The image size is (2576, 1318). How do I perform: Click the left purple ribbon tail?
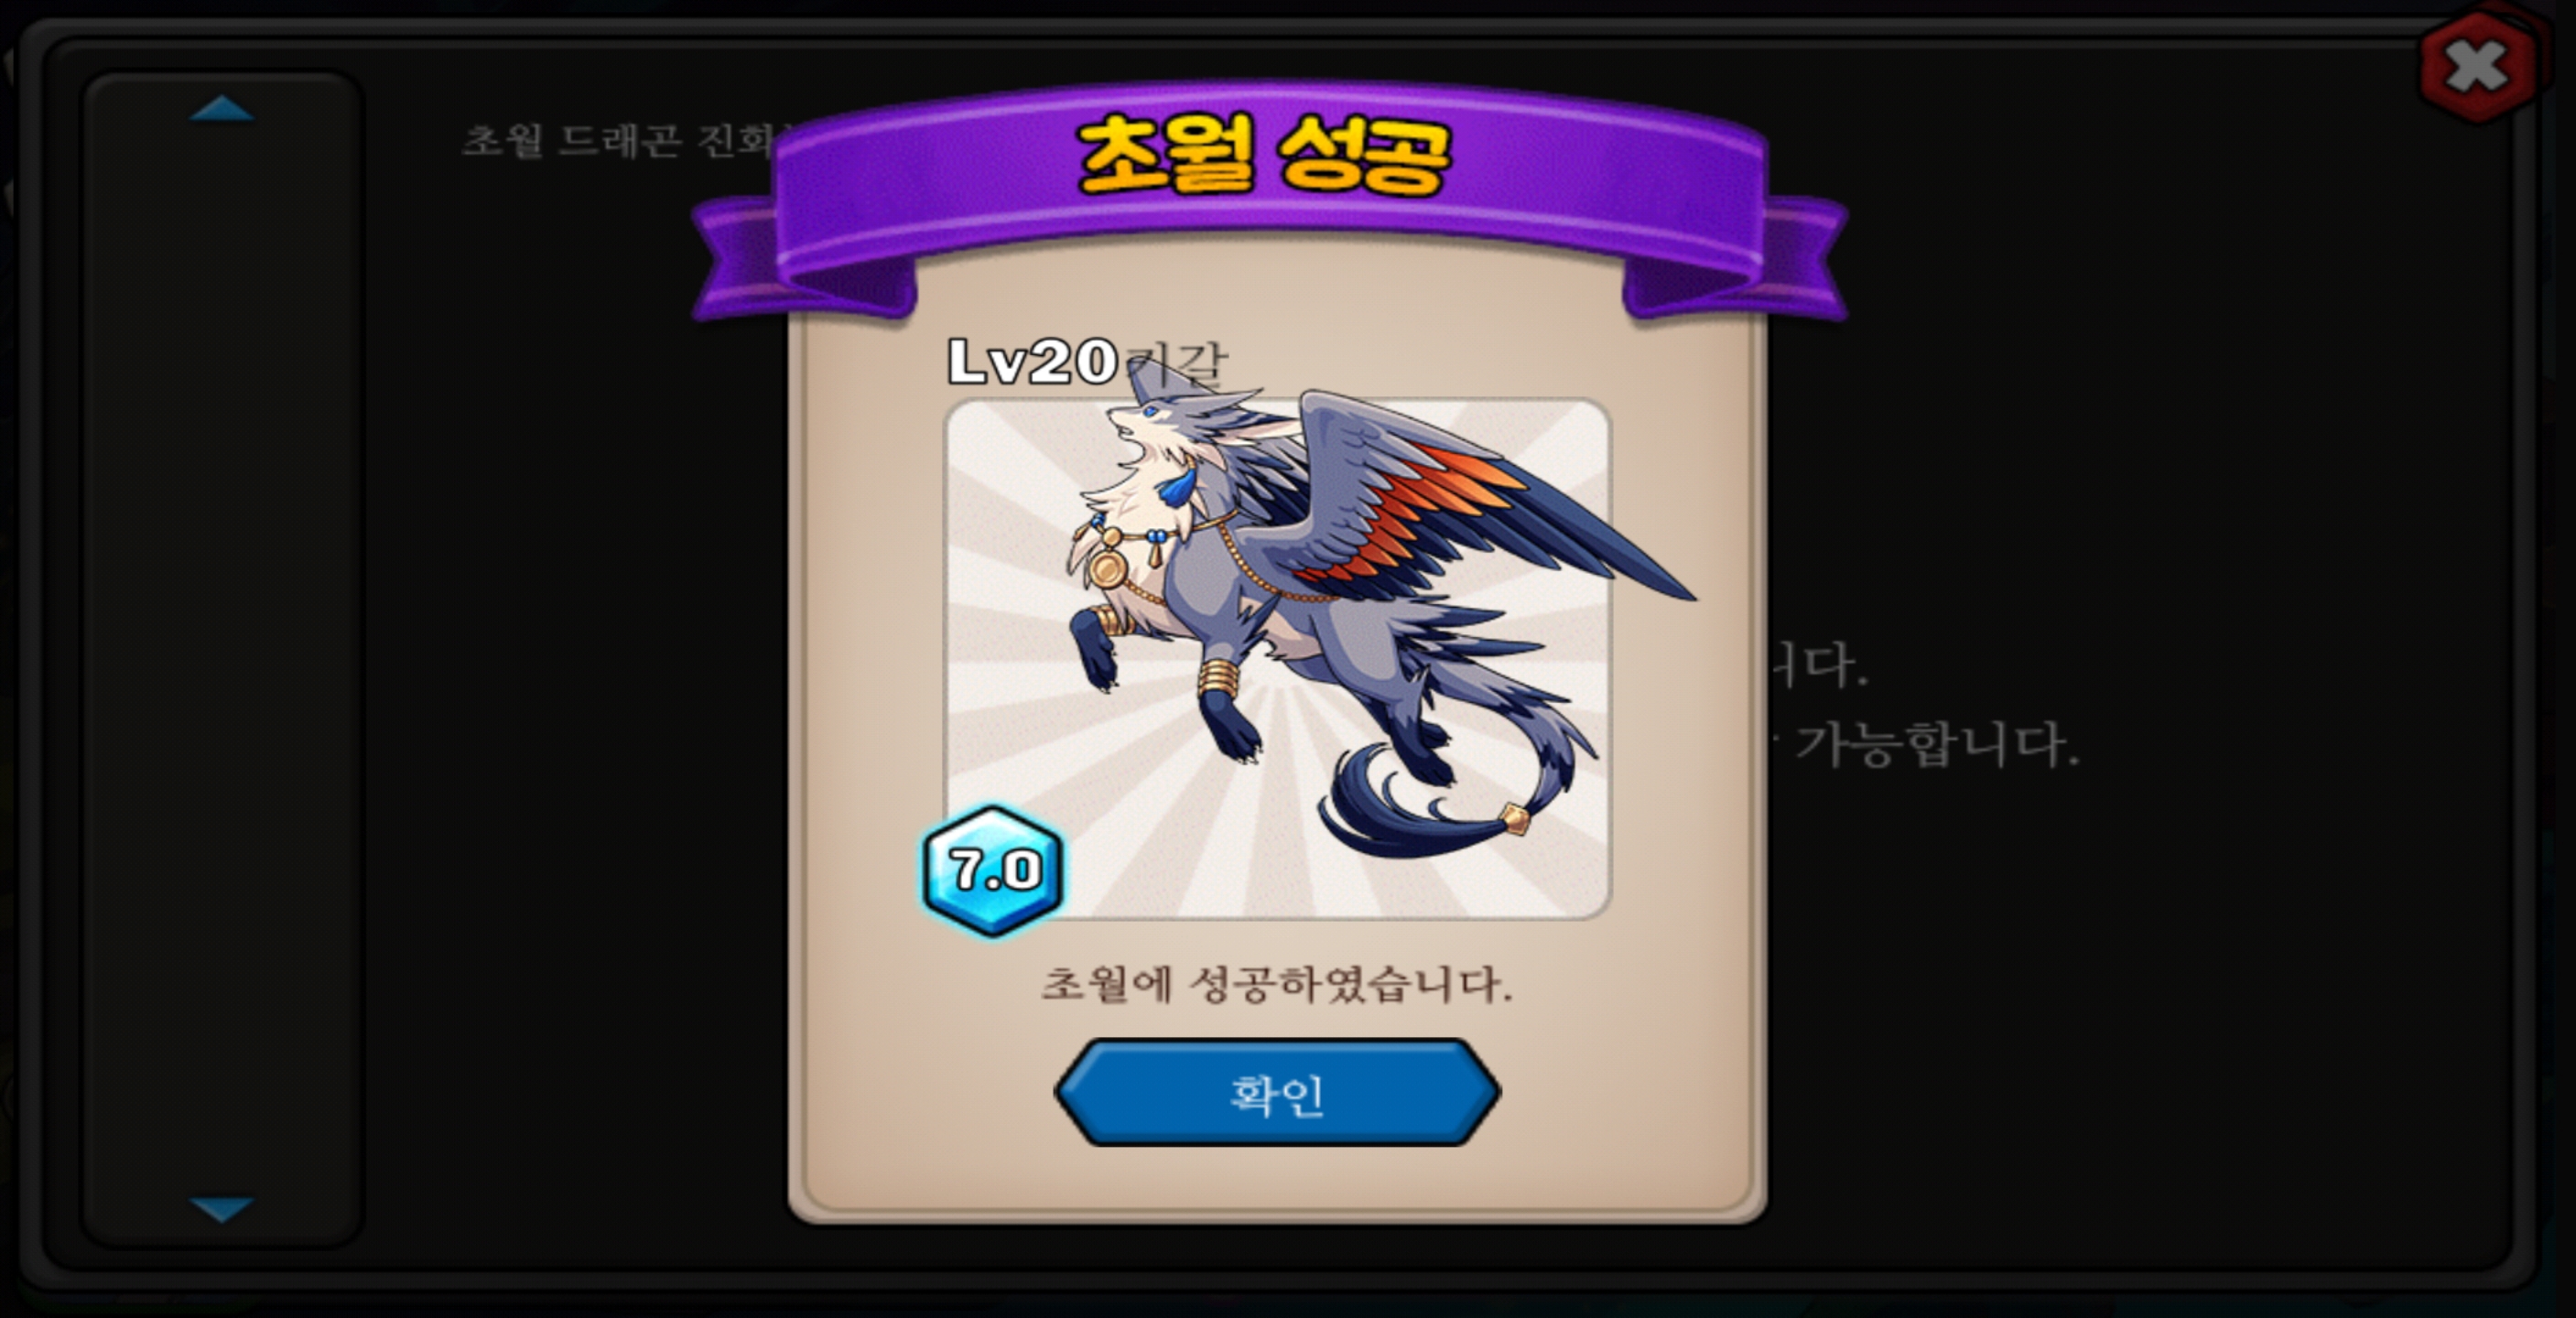click(760, 258)
